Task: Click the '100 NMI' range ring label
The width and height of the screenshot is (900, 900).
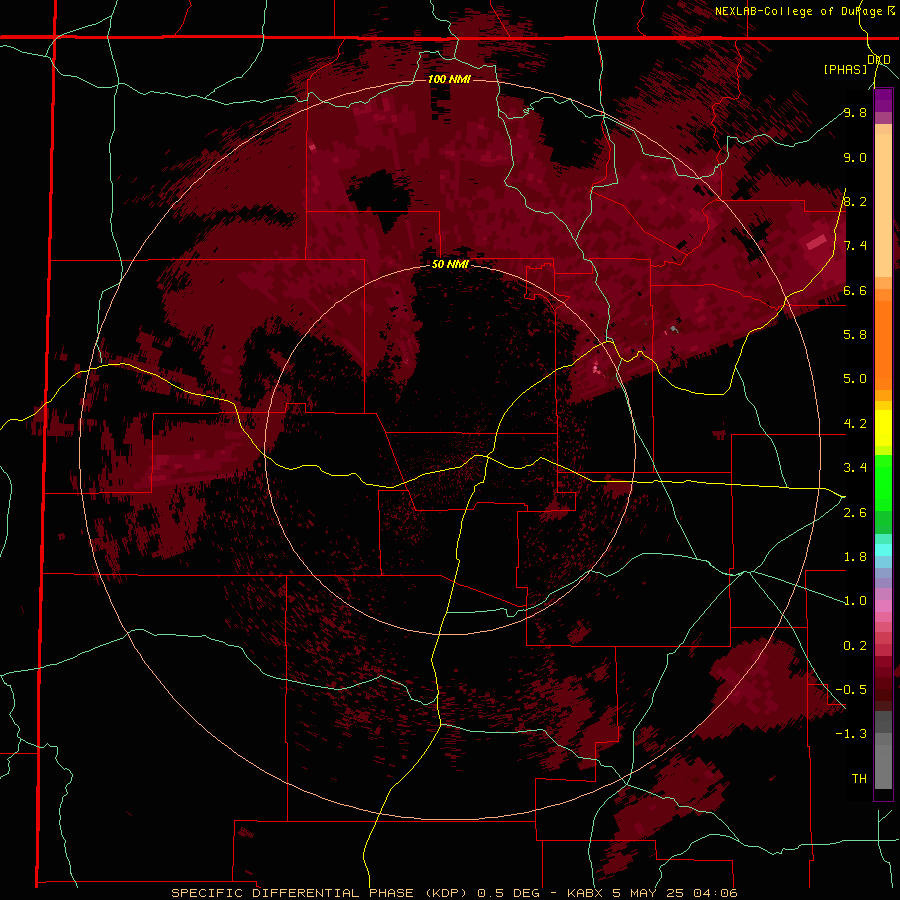Action: pos(449,79)
